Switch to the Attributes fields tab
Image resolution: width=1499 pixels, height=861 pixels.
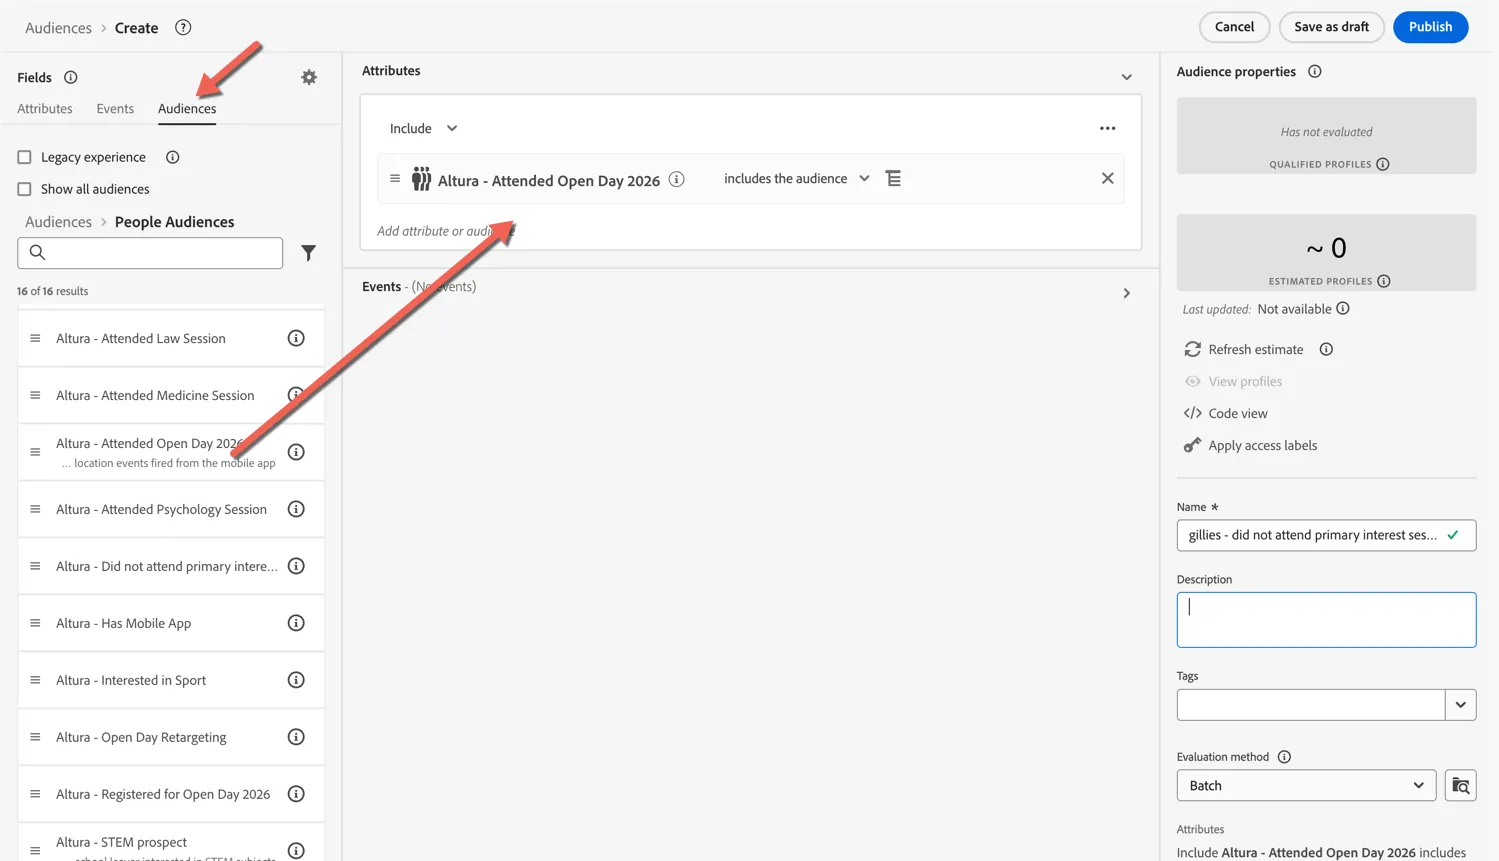point(45,108)
